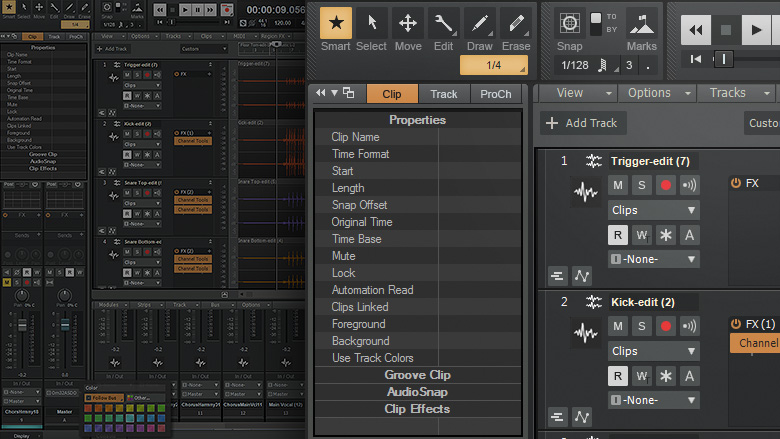Open Clips edit filter dropdown on Kick-edit
The image size is (780, 439).
[x=654, y=351]
